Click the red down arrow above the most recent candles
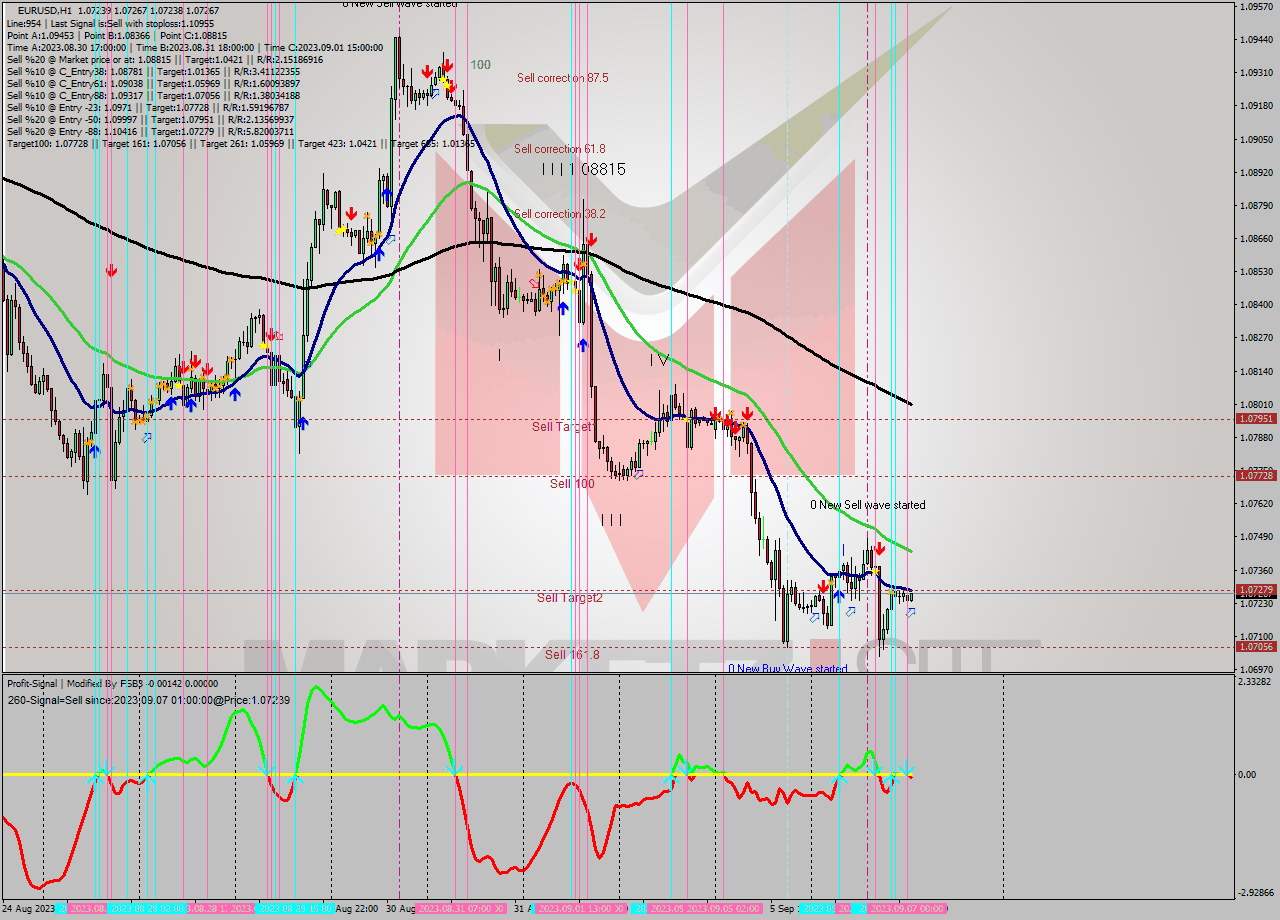The image size is (1280, 920). (x=879, y=549)
